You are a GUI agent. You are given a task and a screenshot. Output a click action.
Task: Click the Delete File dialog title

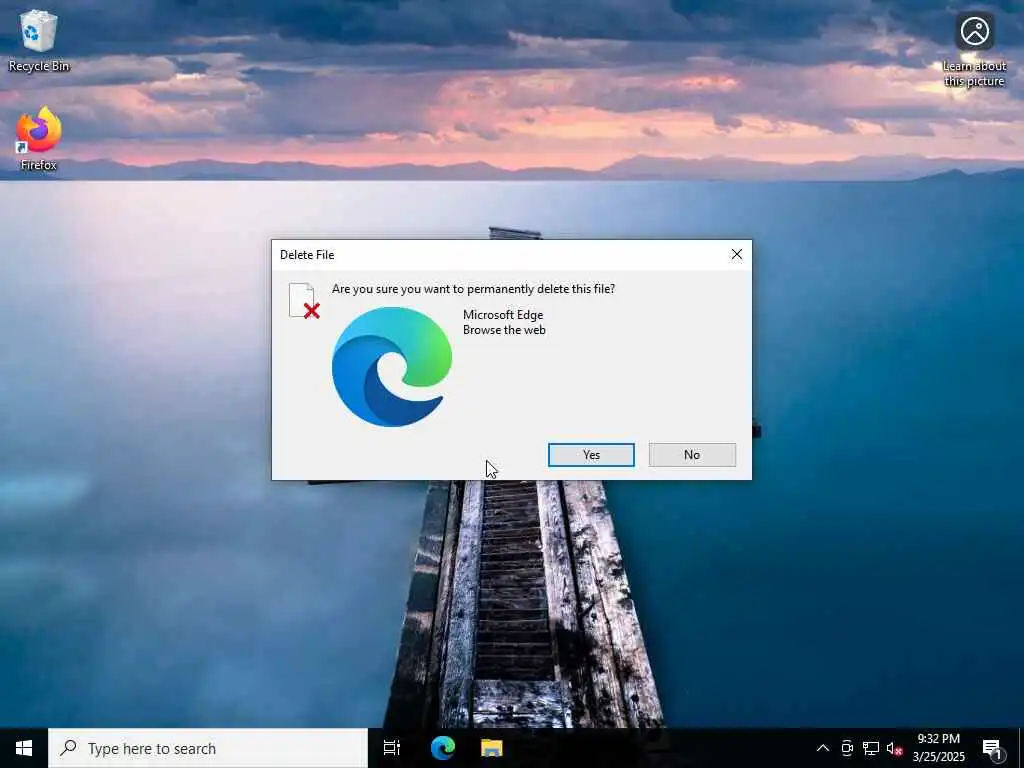[307, 255]
